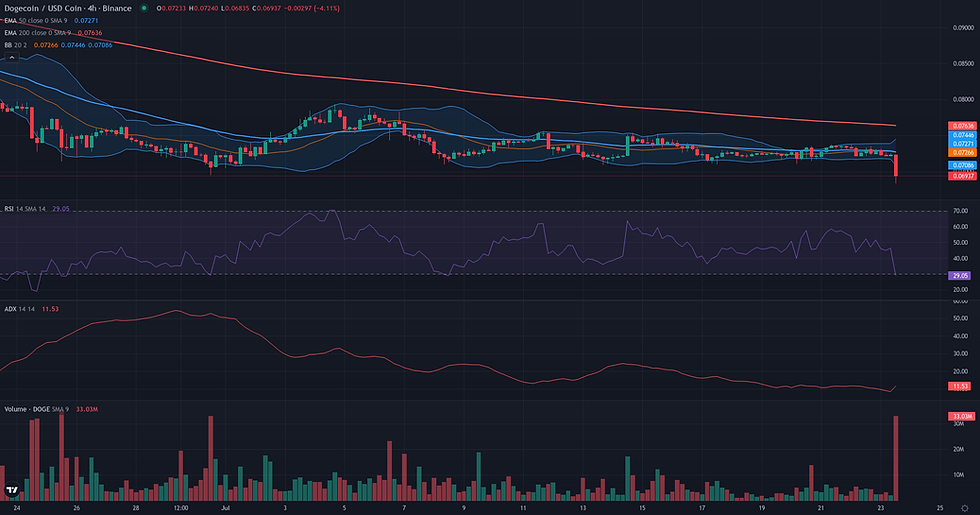
Task: Click the 24 date on the time axis
Action: (x=16, y=508)
